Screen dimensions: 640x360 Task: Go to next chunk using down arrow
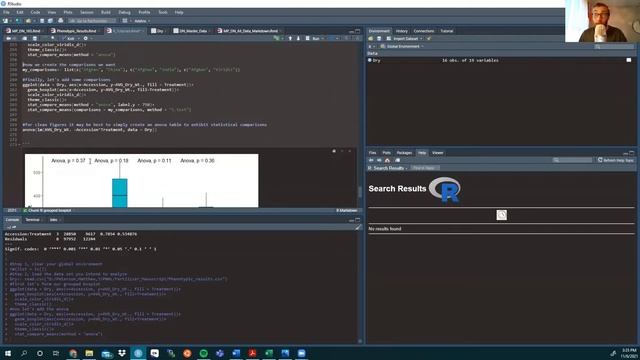[x=298, y=38]
